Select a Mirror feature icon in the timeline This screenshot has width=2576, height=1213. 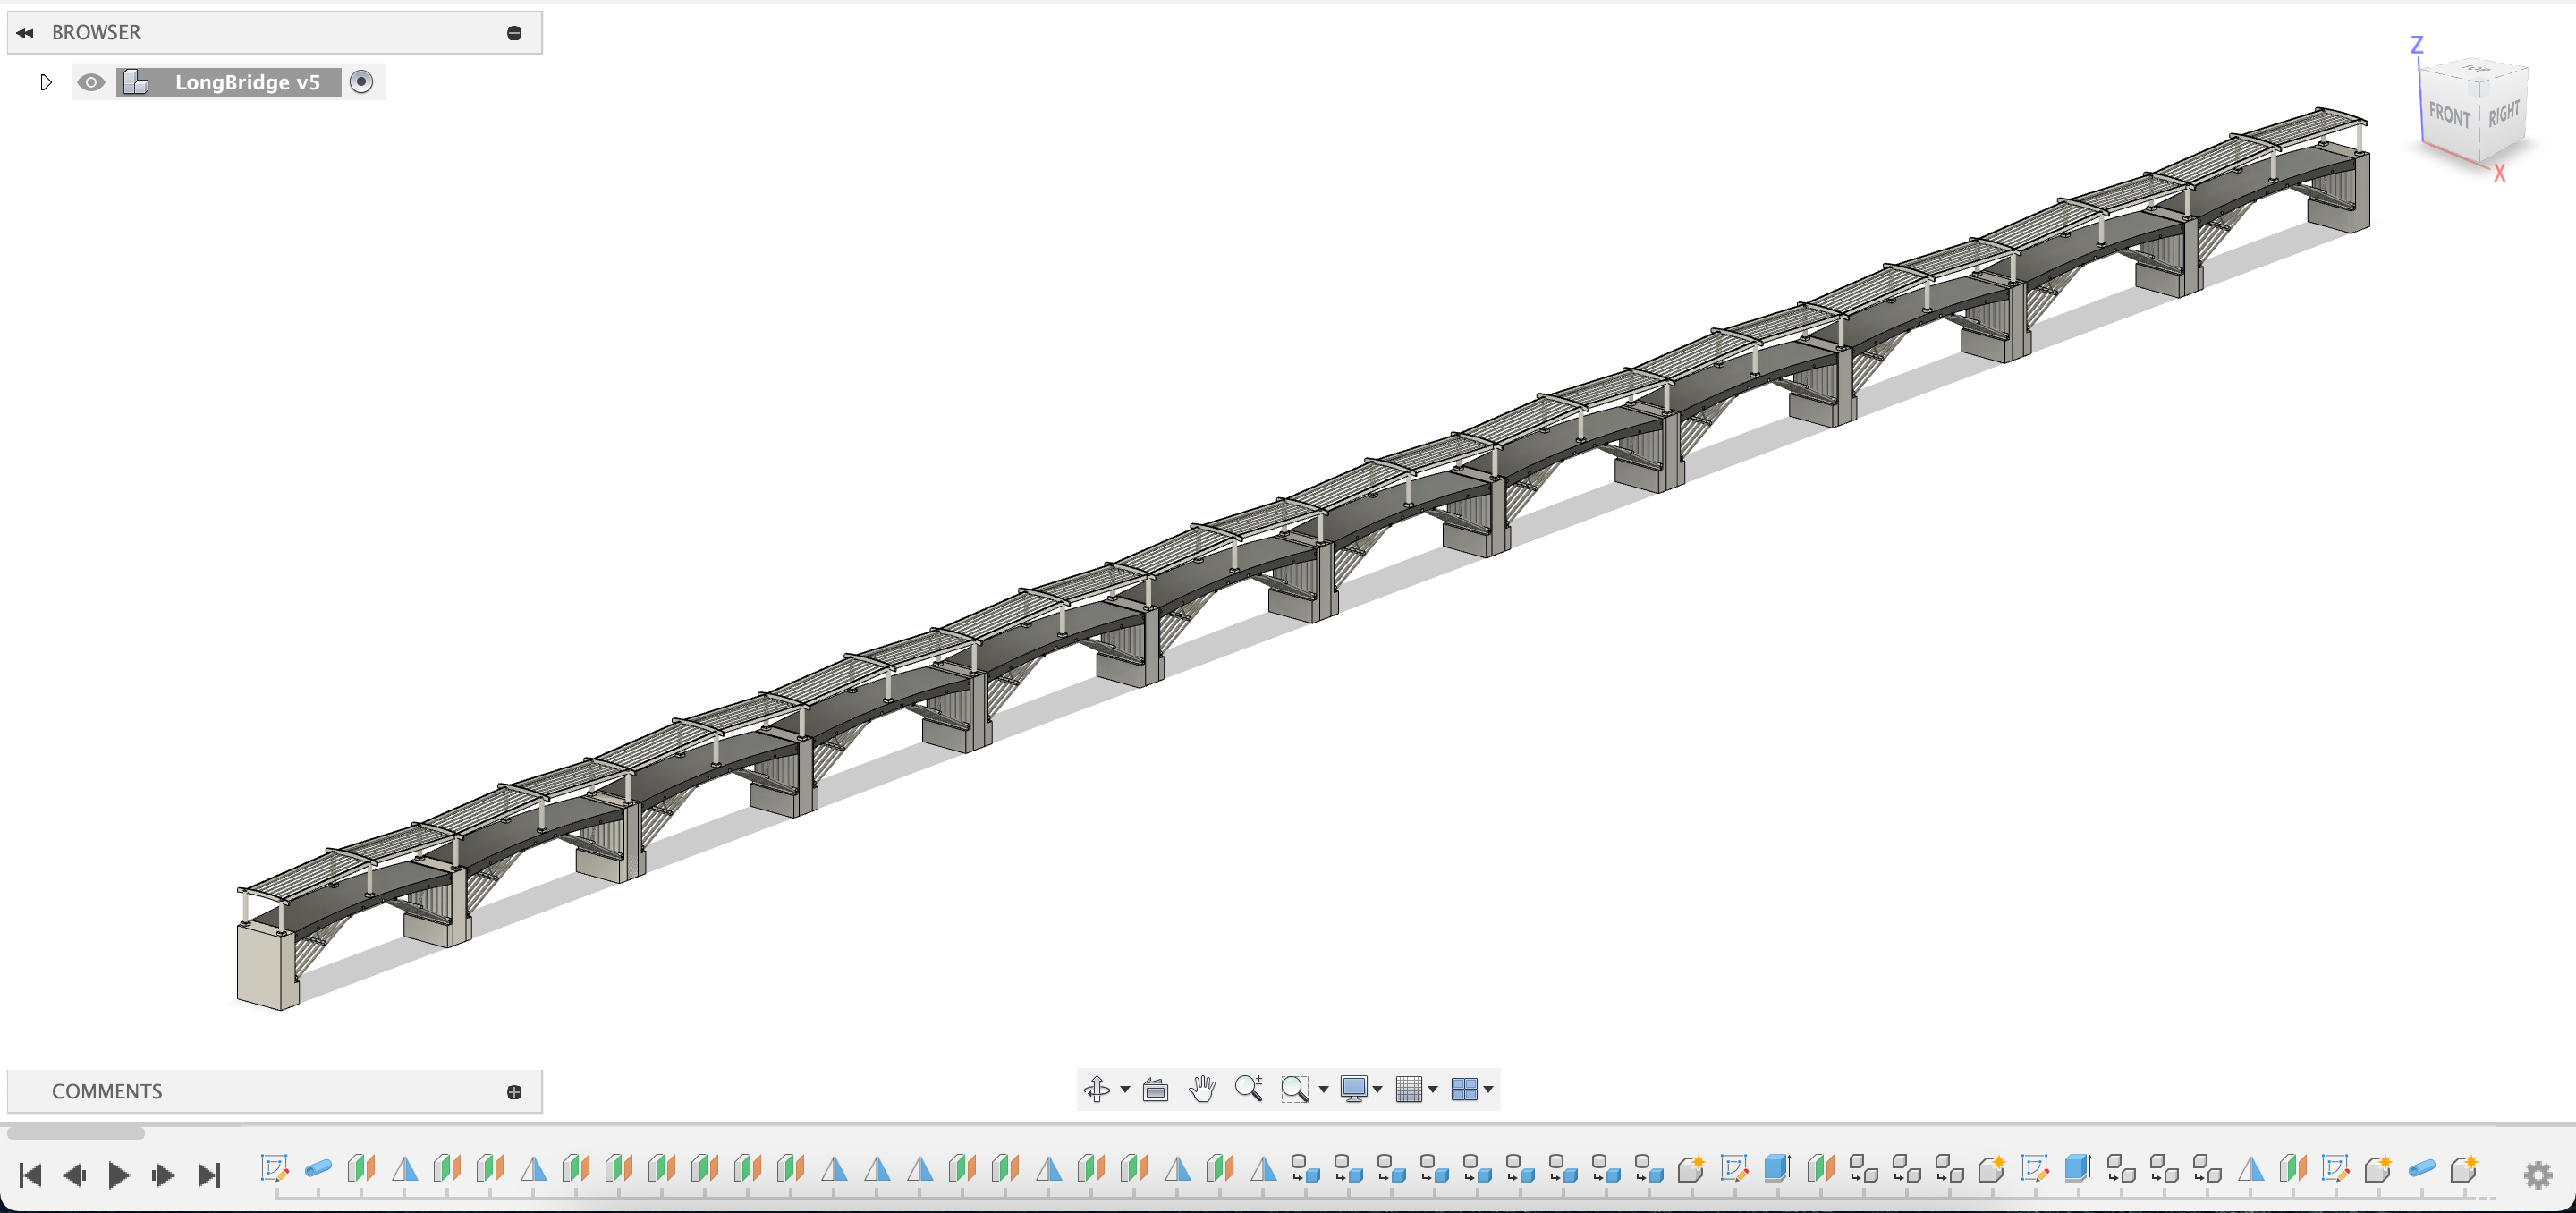(404, 1168)
